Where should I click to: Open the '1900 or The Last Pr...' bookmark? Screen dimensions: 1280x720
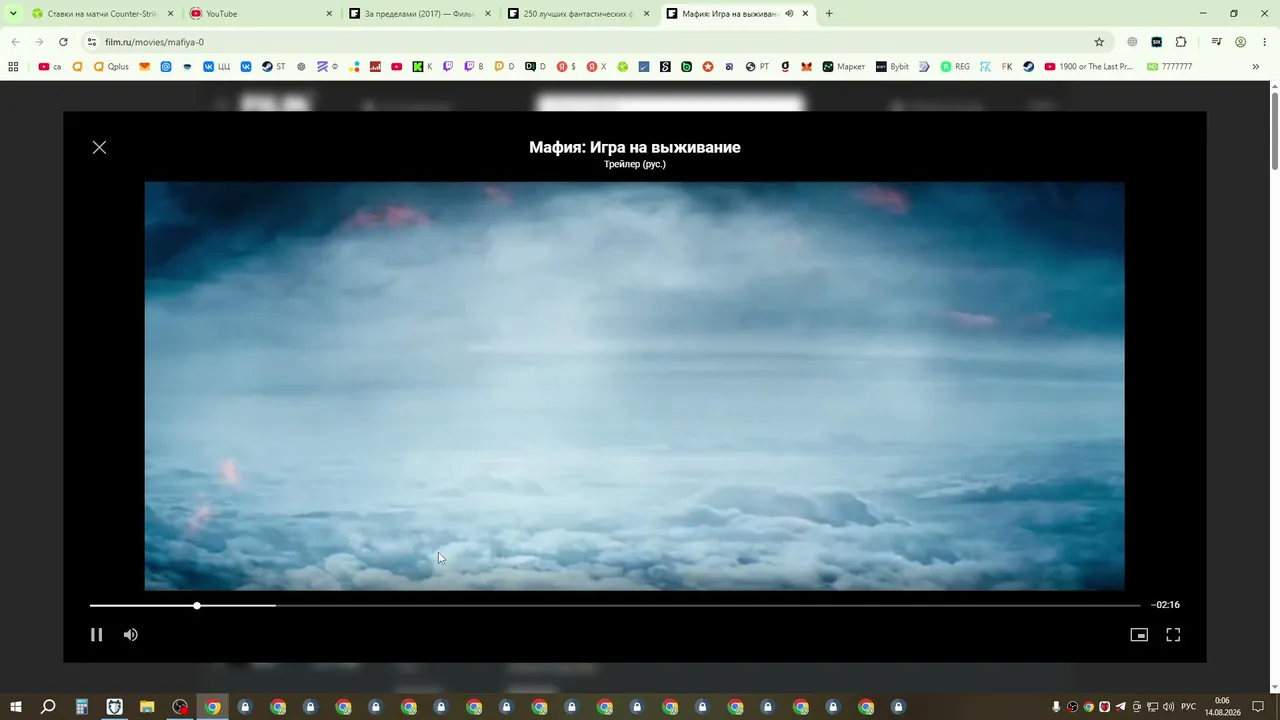tap(1089, 67)
